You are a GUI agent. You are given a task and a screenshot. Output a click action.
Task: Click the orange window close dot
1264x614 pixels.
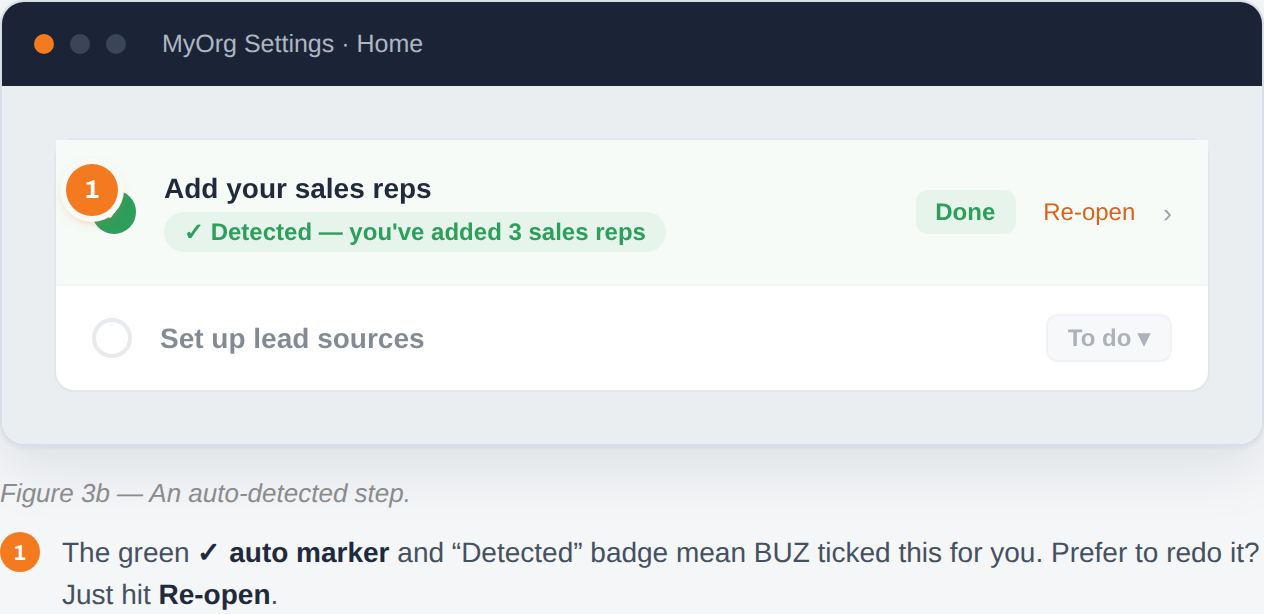[x=44, y=44]
